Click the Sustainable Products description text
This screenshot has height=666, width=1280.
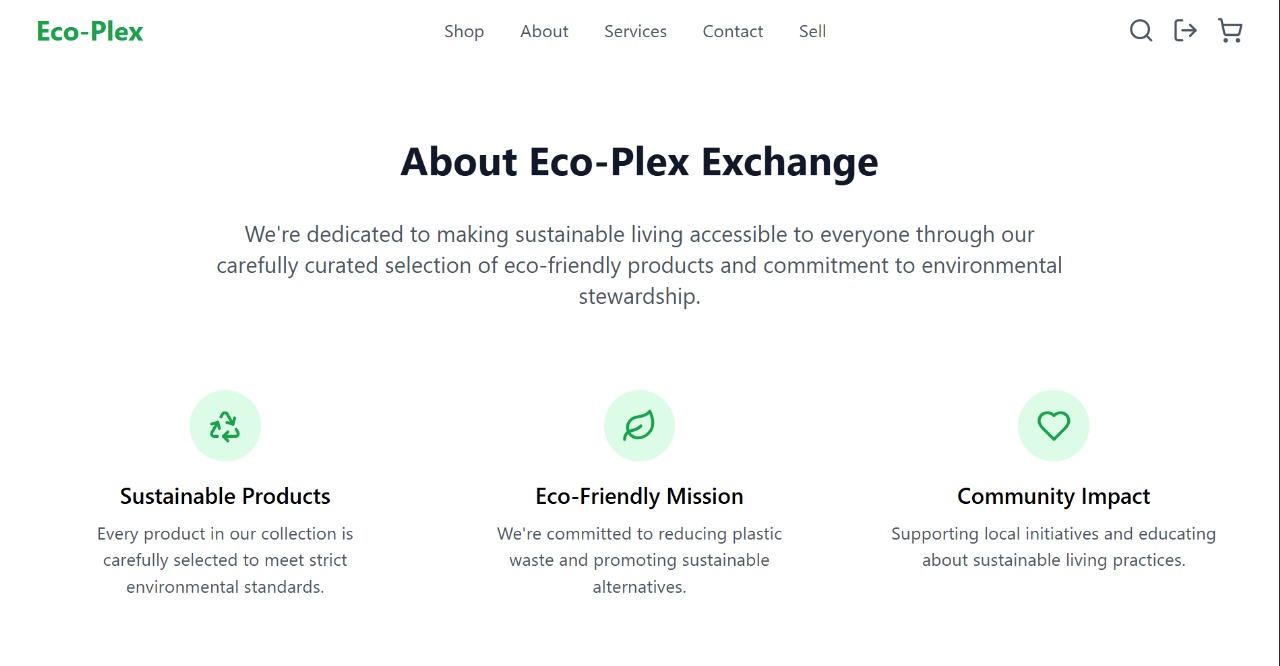tap(225, 560)
